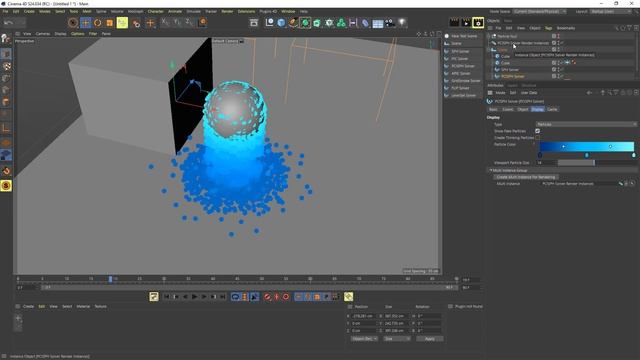Image resolution: width=640 pixels, height=360 pixels.
Task: Toggle layer box of Particle Fluid object row
Action: pos(554,36)
